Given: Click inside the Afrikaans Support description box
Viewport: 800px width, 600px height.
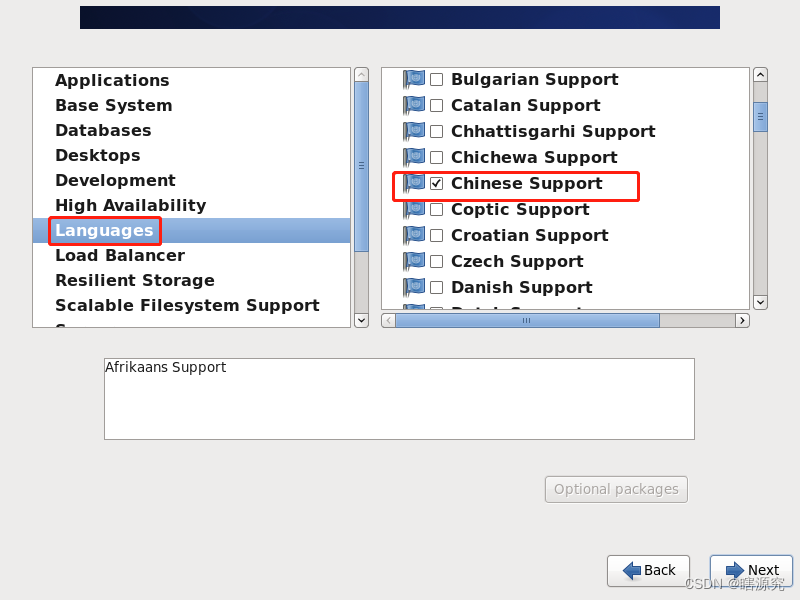Looking at the screenshot, I should (x=398, y=398).
